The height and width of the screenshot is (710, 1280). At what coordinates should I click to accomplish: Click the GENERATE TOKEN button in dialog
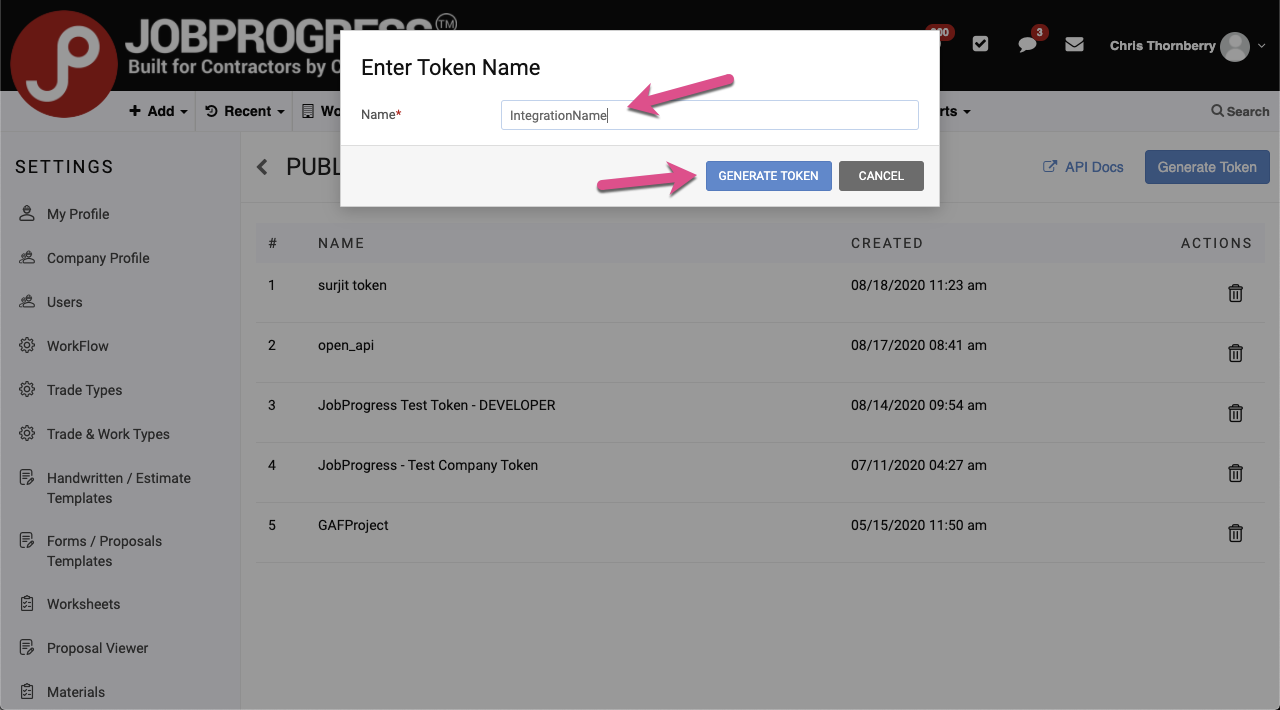pyautogui.click(x=768, y=176)
